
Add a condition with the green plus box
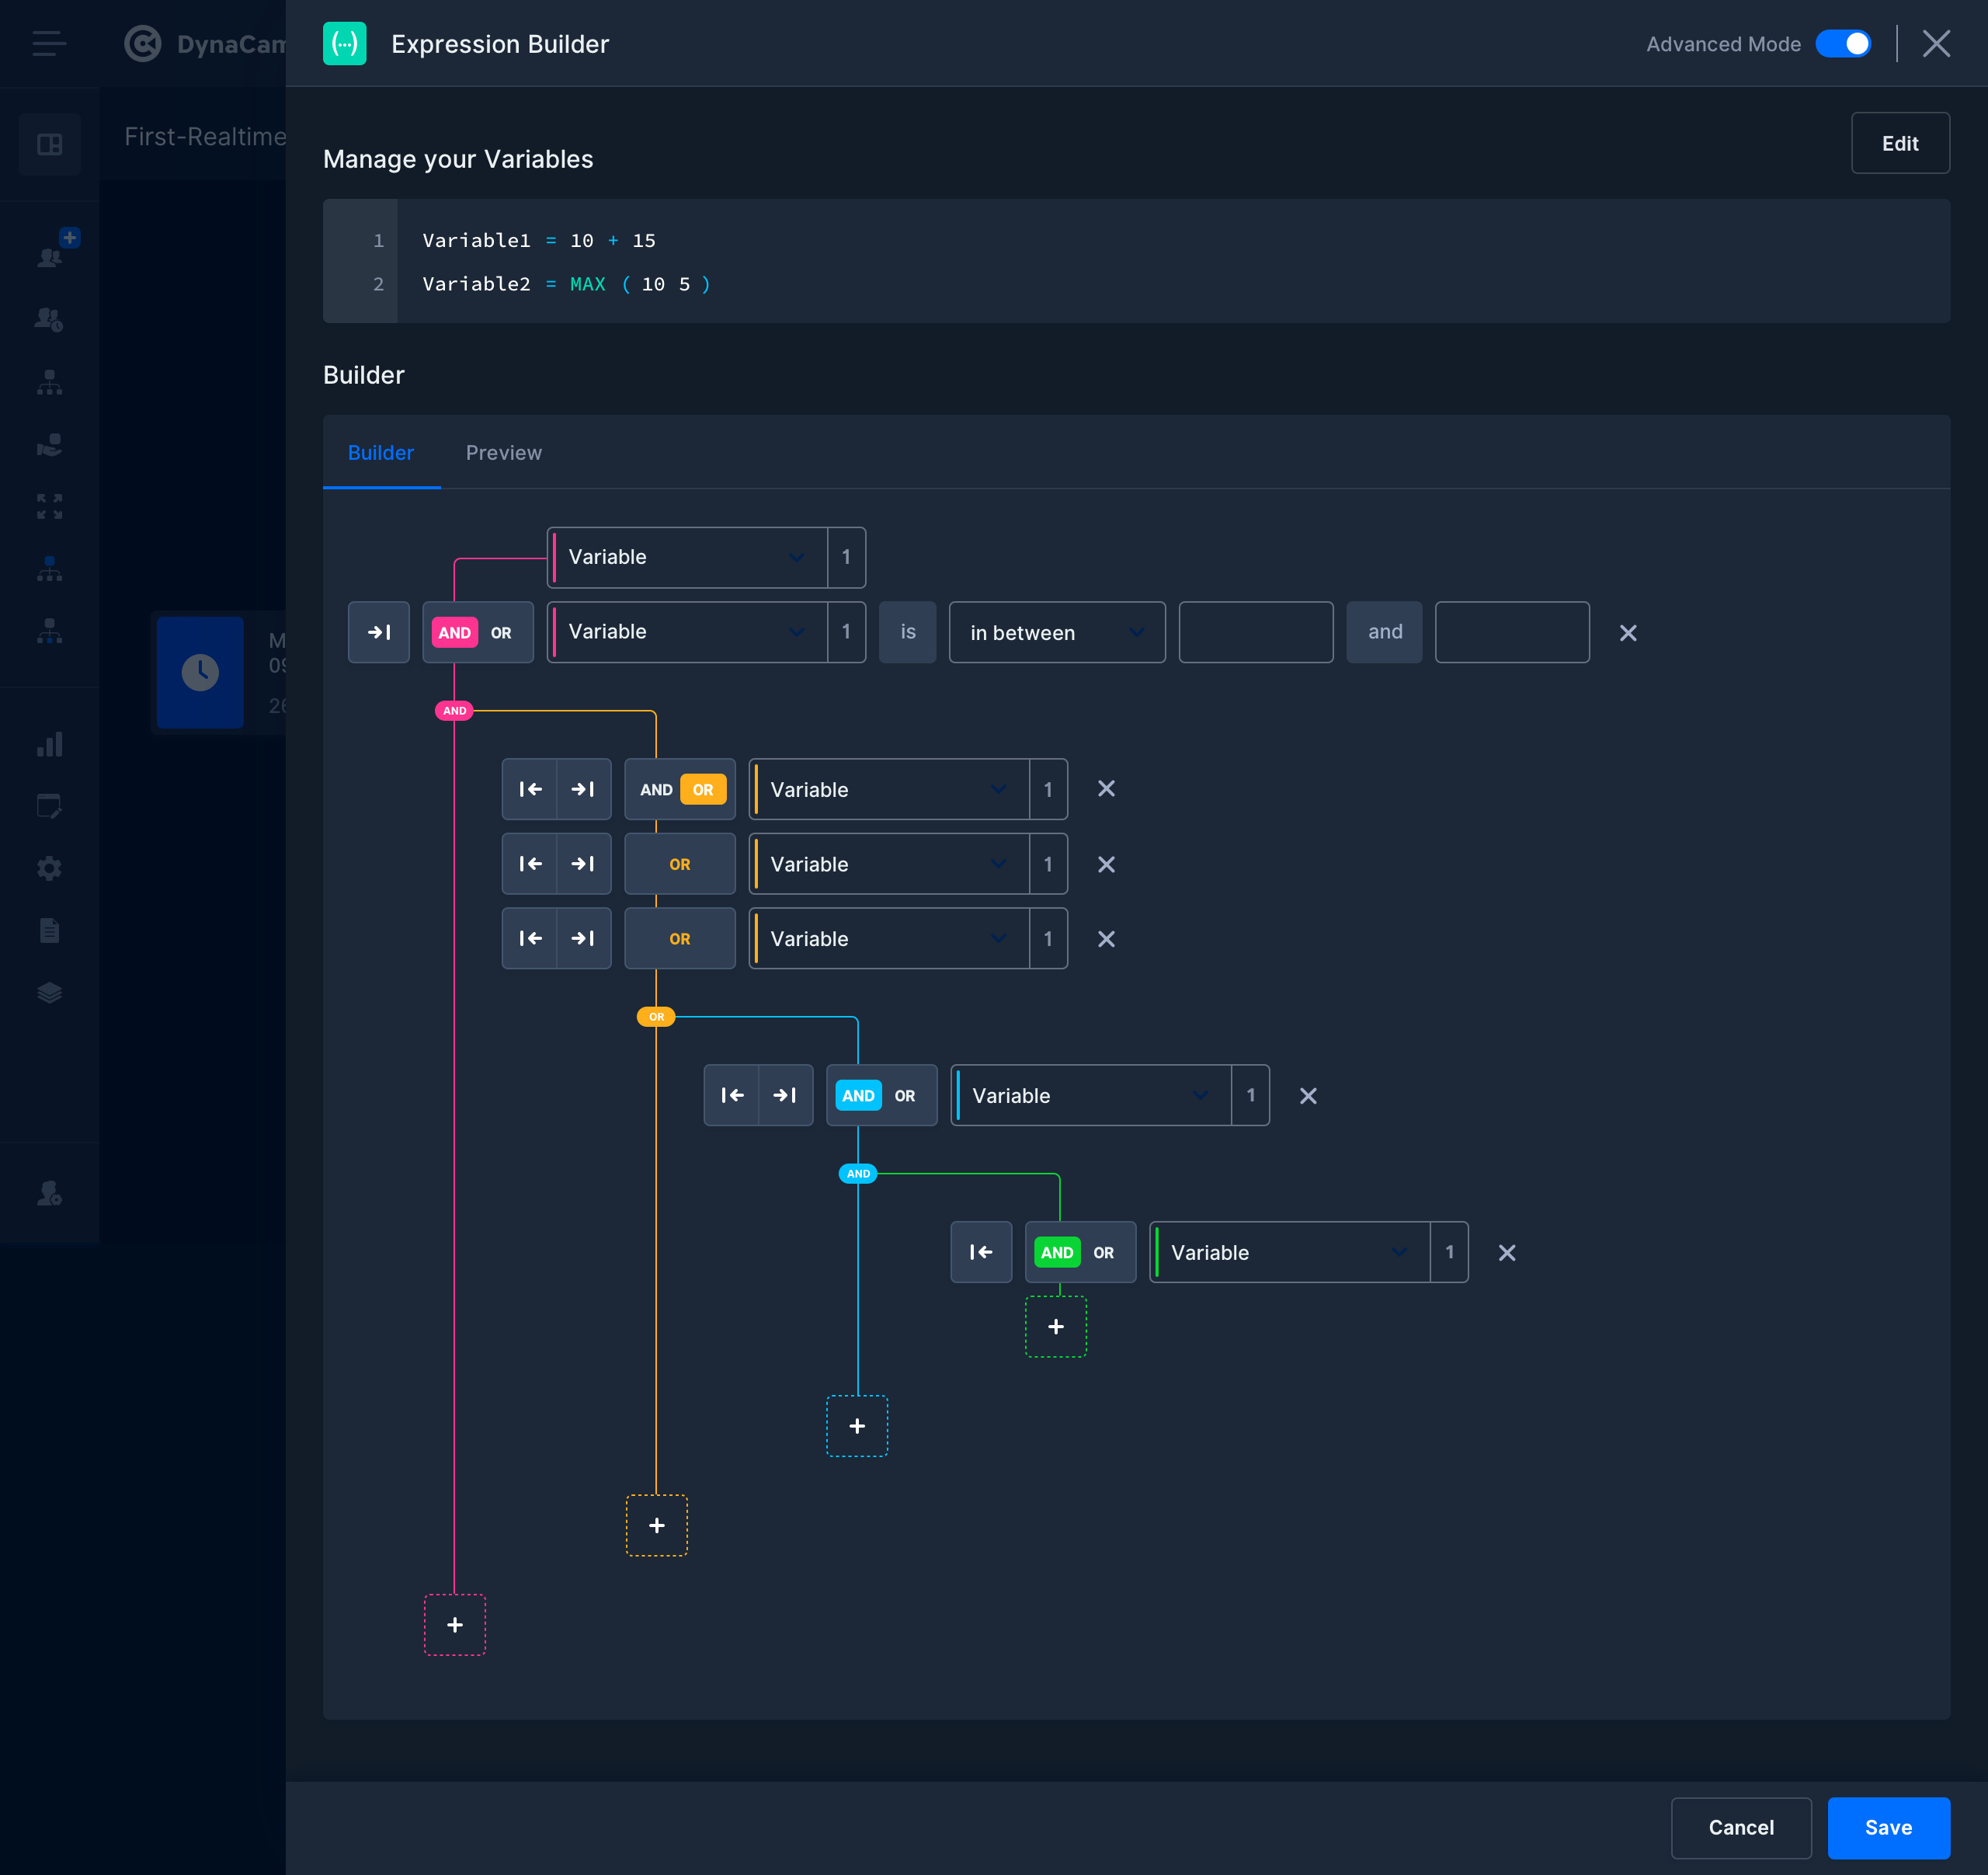pyautogui.click(x=1055, y=1327)
